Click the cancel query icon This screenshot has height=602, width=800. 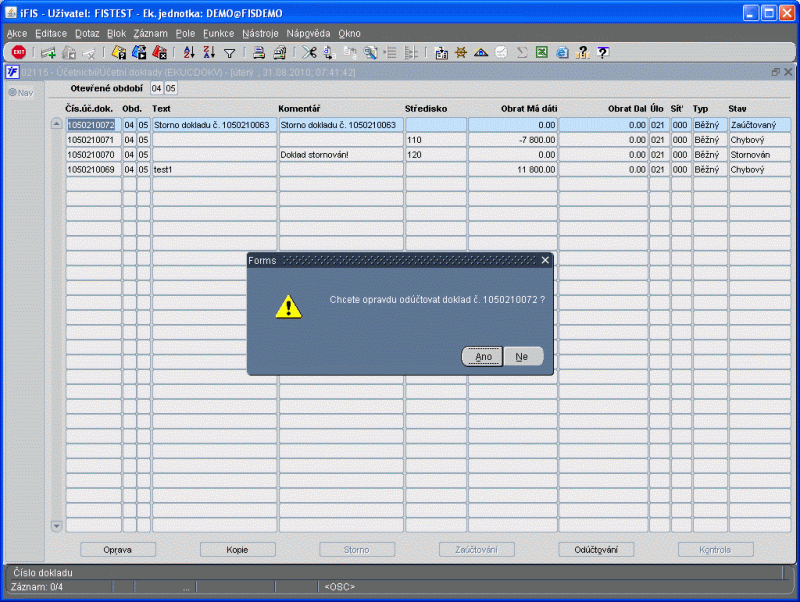(x=159, y=52)
